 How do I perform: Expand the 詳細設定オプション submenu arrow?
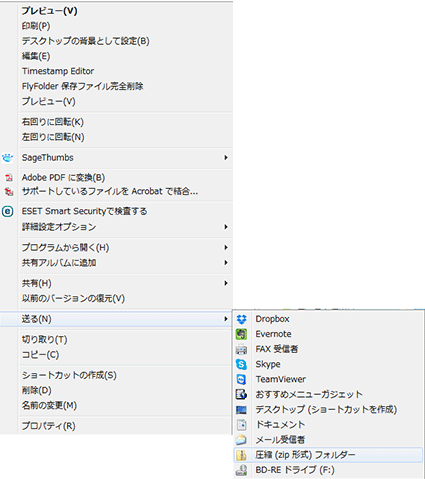tap(226, 227)
